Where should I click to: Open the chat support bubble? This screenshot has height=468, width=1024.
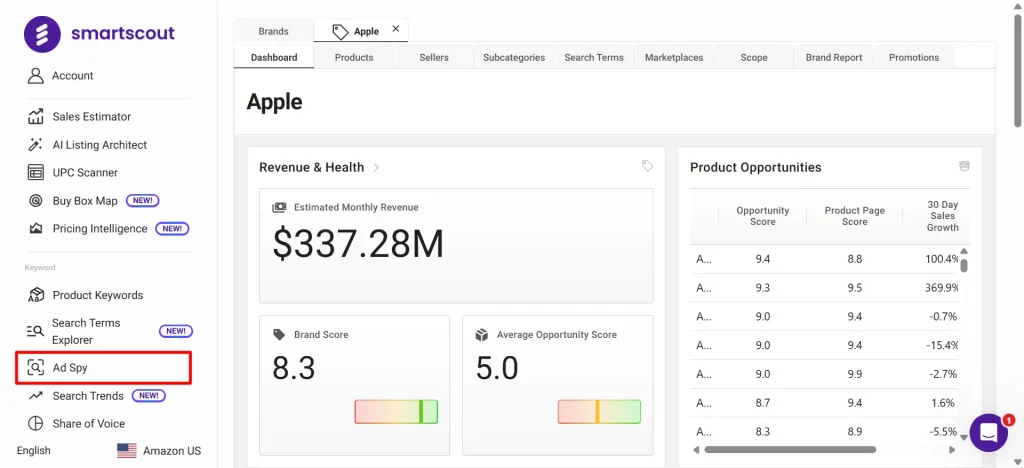989,432
